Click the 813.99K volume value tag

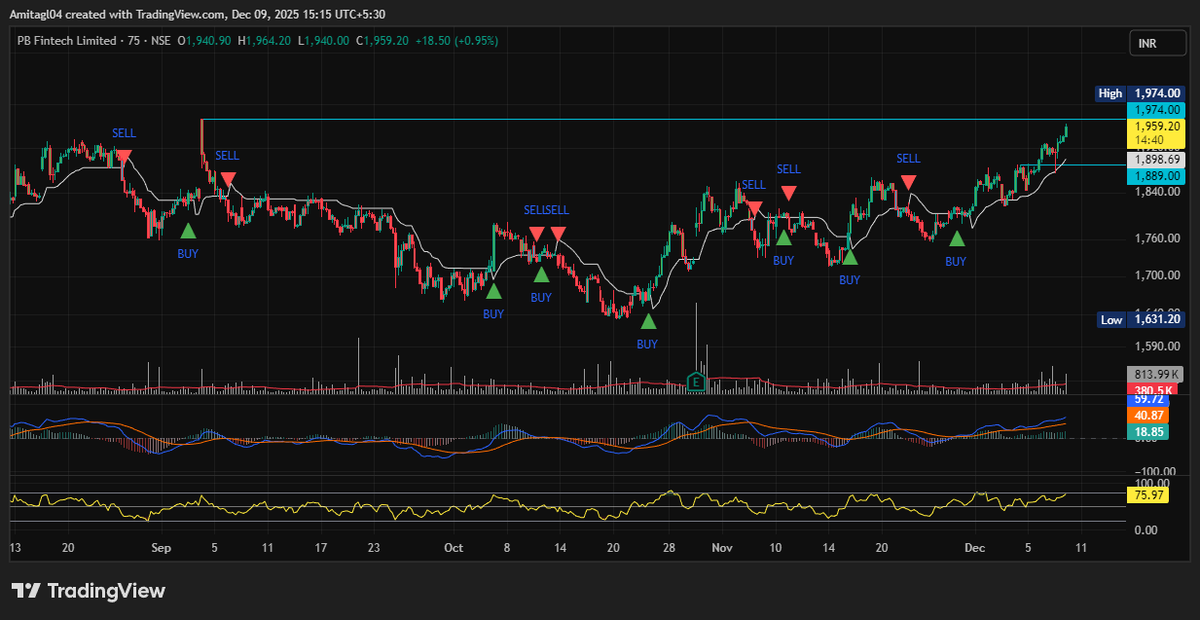(1156, 375)
